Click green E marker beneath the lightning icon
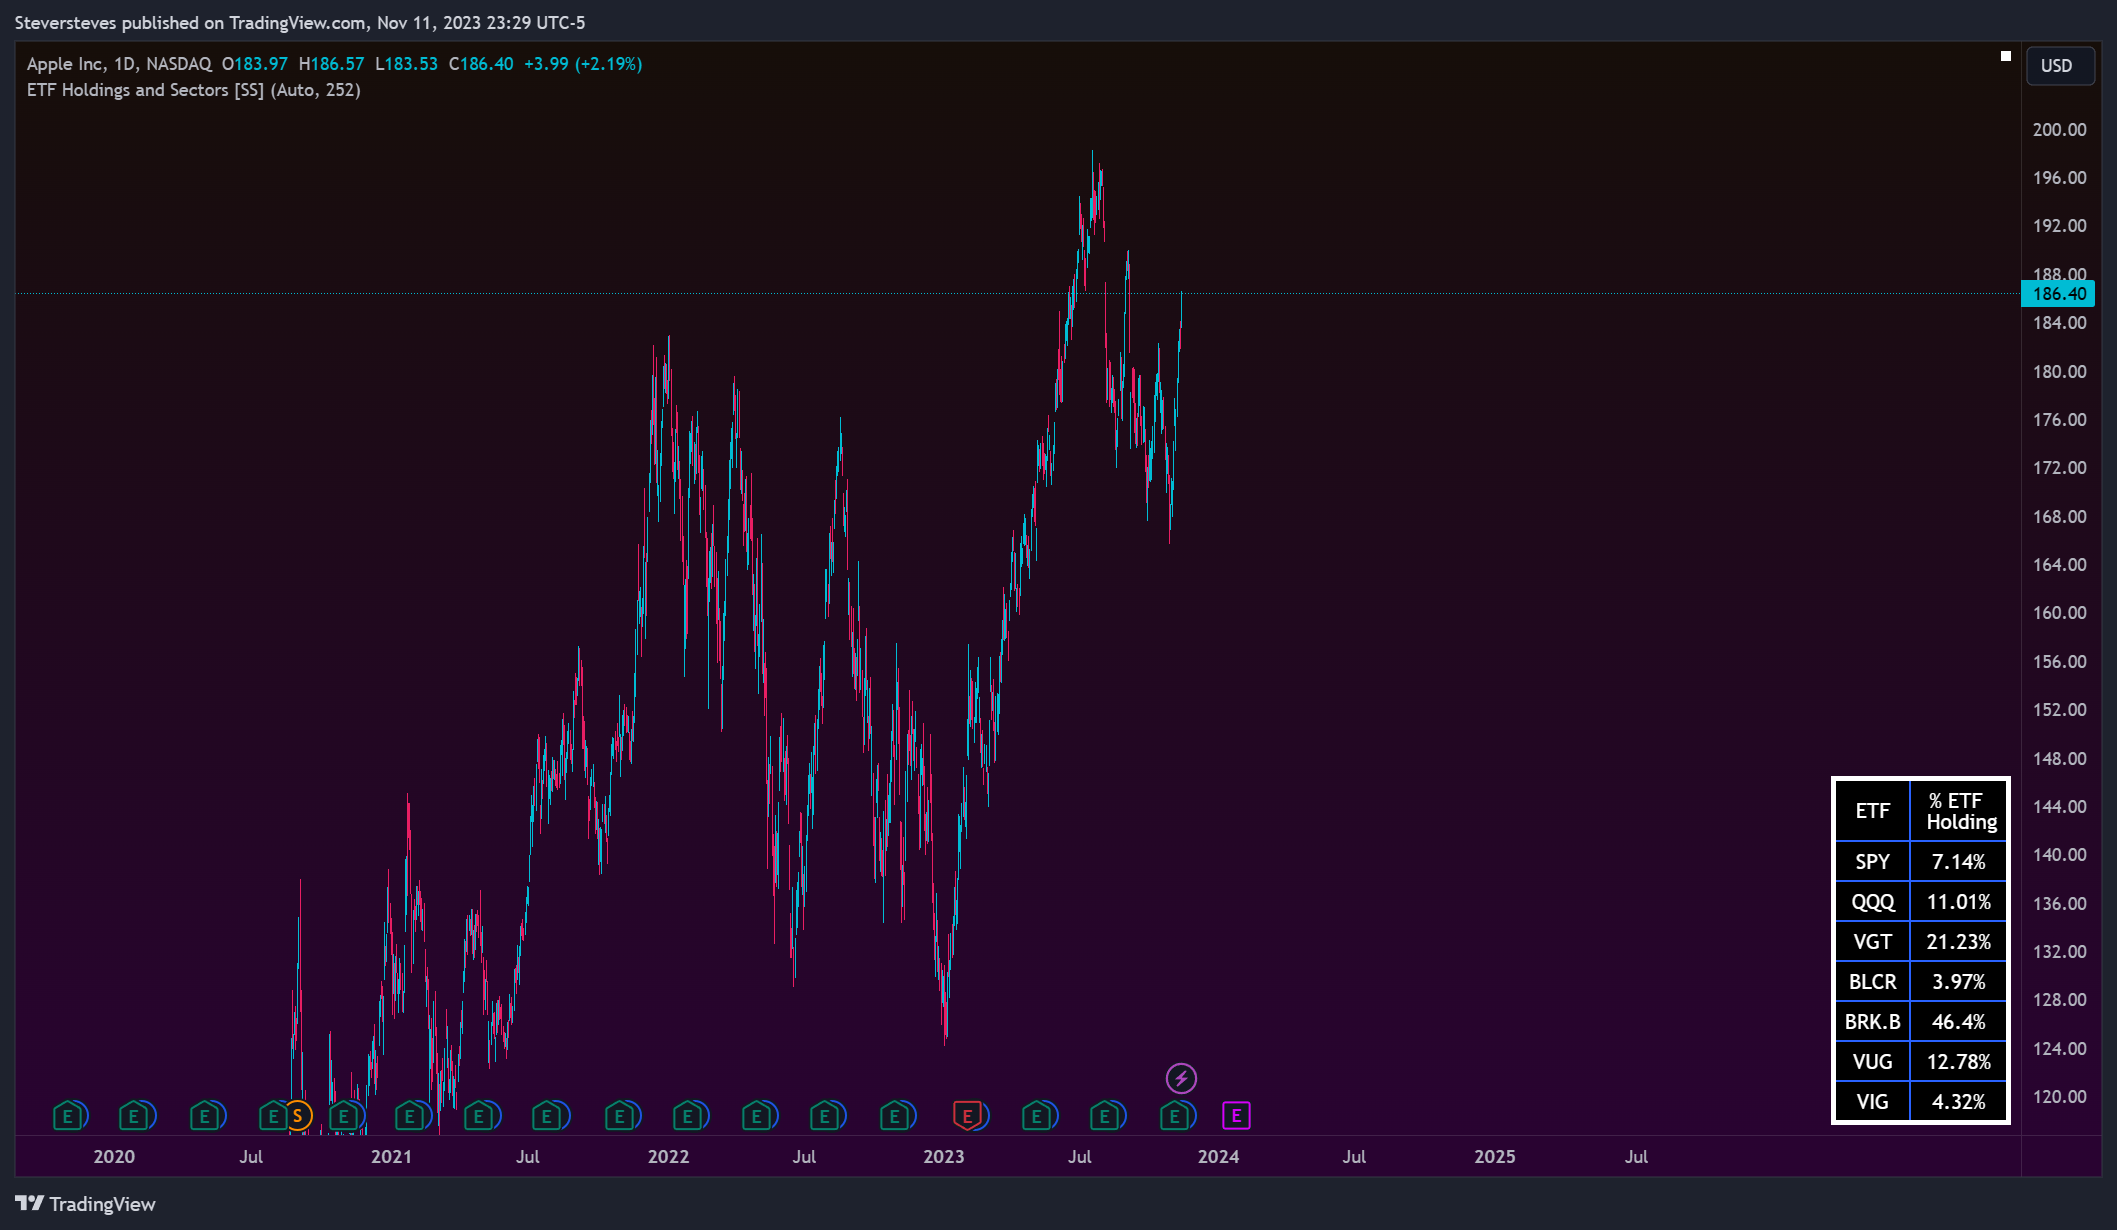This screenshot has width=2117, height=1230. [x=1174, y=1116]
